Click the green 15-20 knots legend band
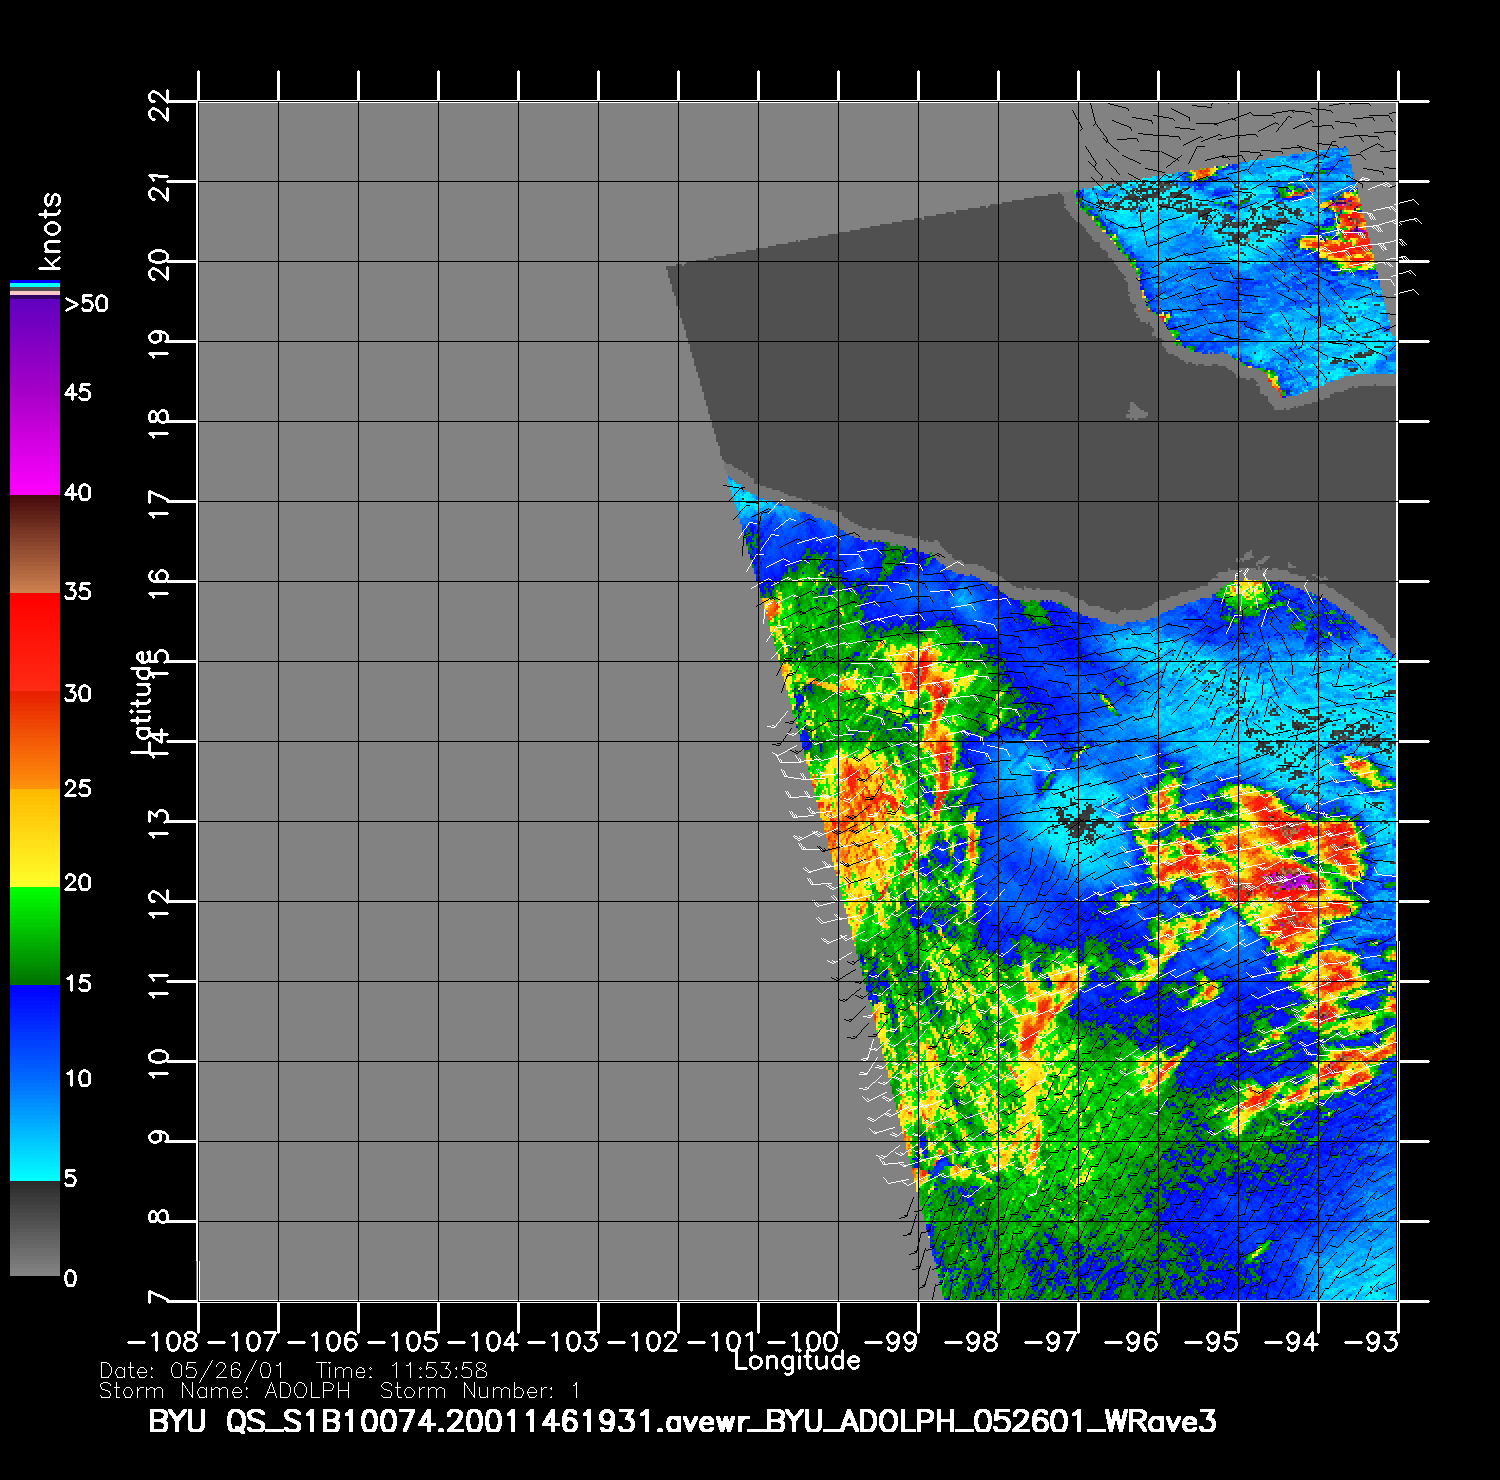The width and height of the screenshot is (1500, 1480). coord(34,935)
